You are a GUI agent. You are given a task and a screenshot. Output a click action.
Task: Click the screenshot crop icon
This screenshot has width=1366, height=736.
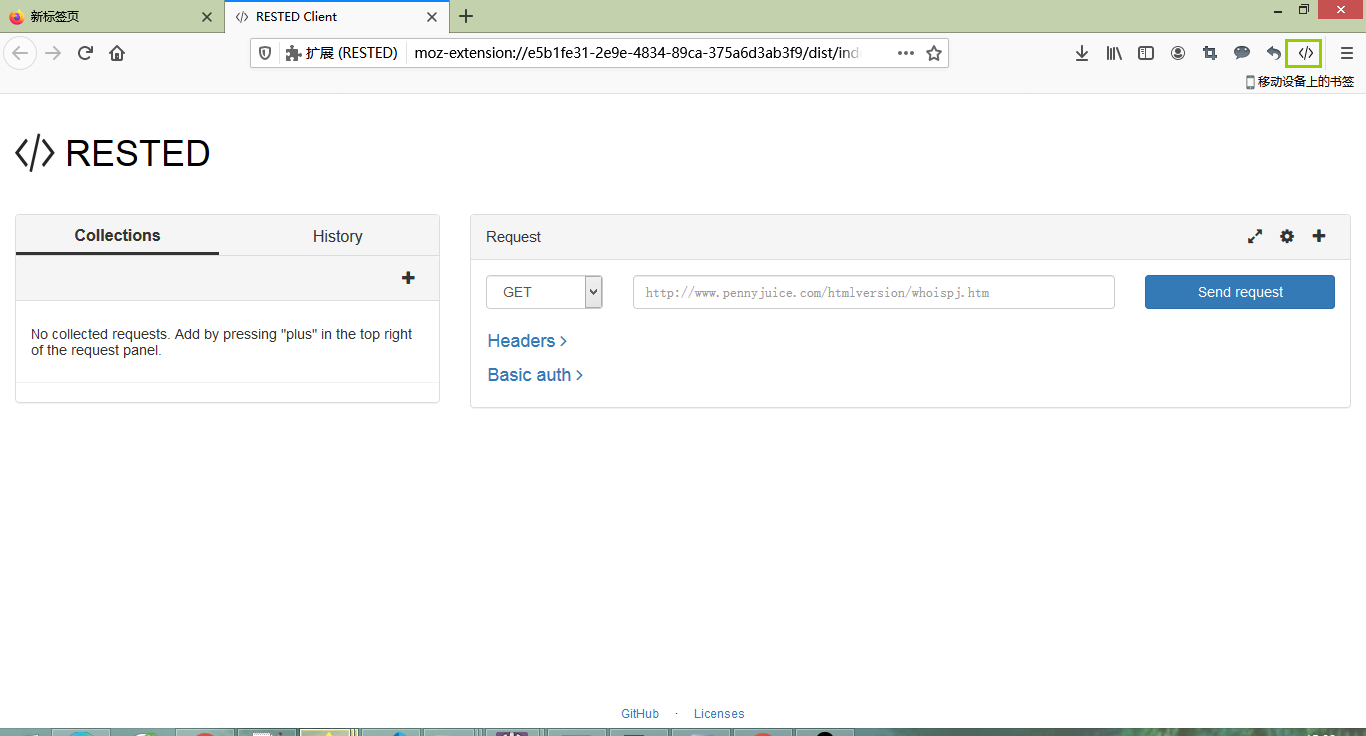pyautogui.click(x=1210, y=53)
